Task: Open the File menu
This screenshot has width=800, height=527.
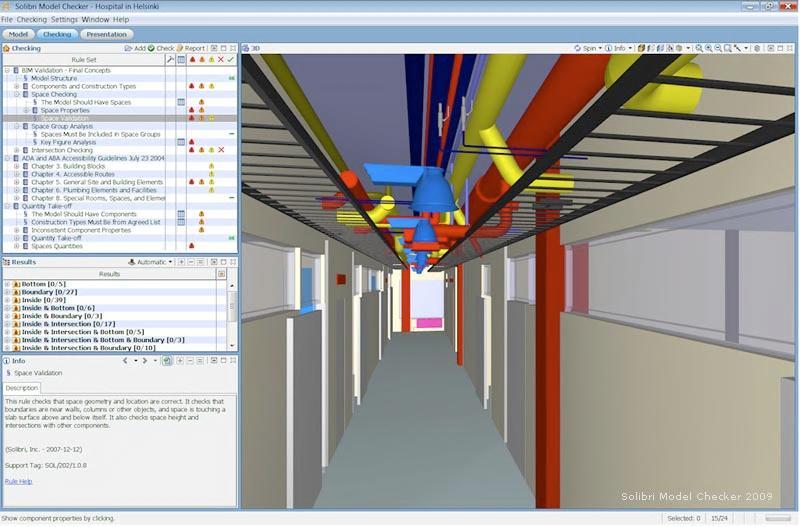Action: pyautogui.click(x=7, y=19)
